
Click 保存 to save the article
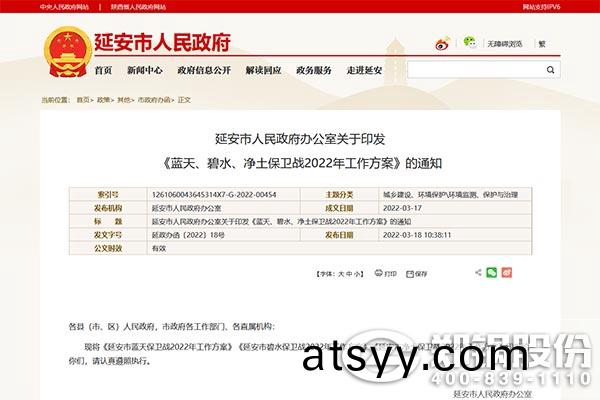(x=416, y=274)
